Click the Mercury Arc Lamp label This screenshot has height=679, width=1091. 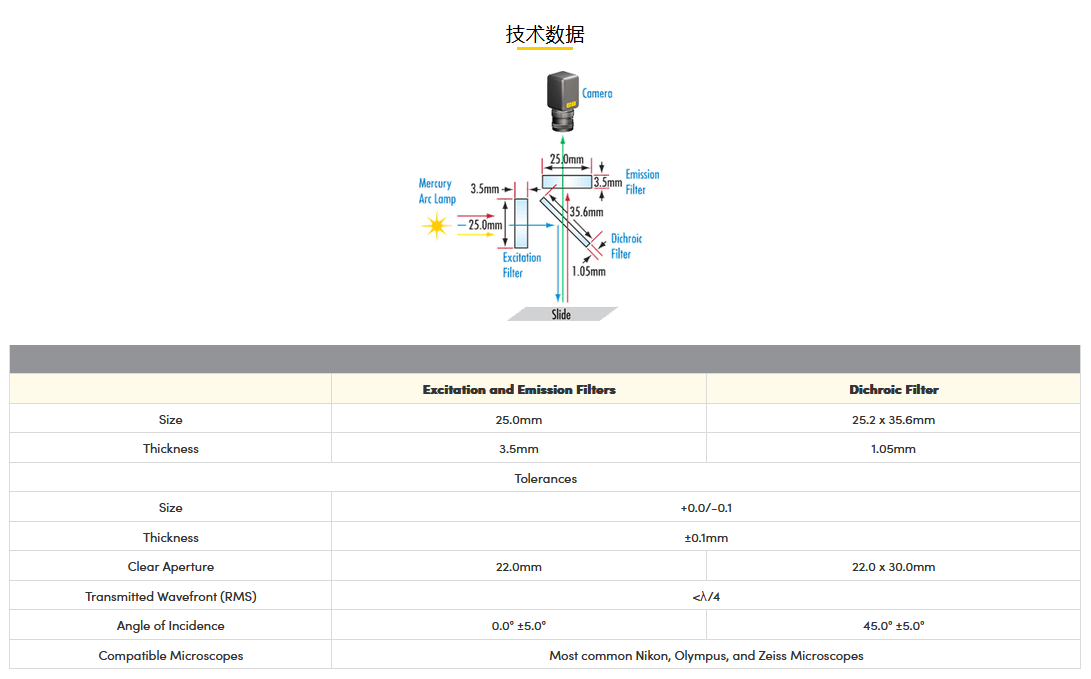pos(437,191)
